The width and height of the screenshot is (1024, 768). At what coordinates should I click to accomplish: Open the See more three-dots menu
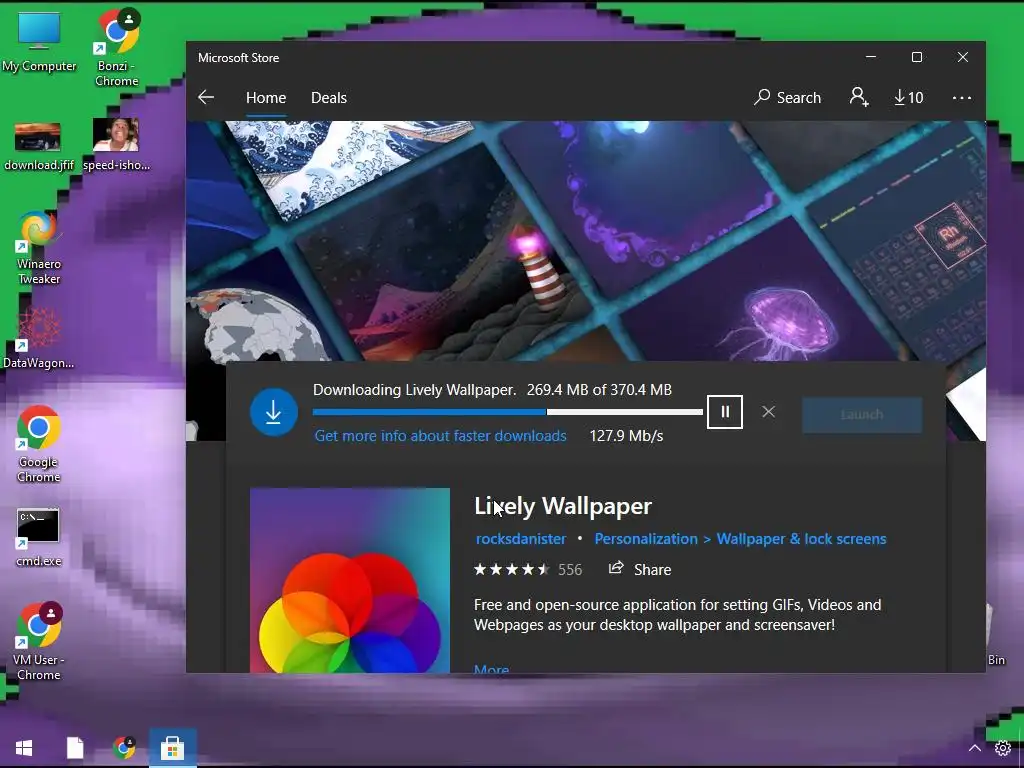tap(961, 97)
